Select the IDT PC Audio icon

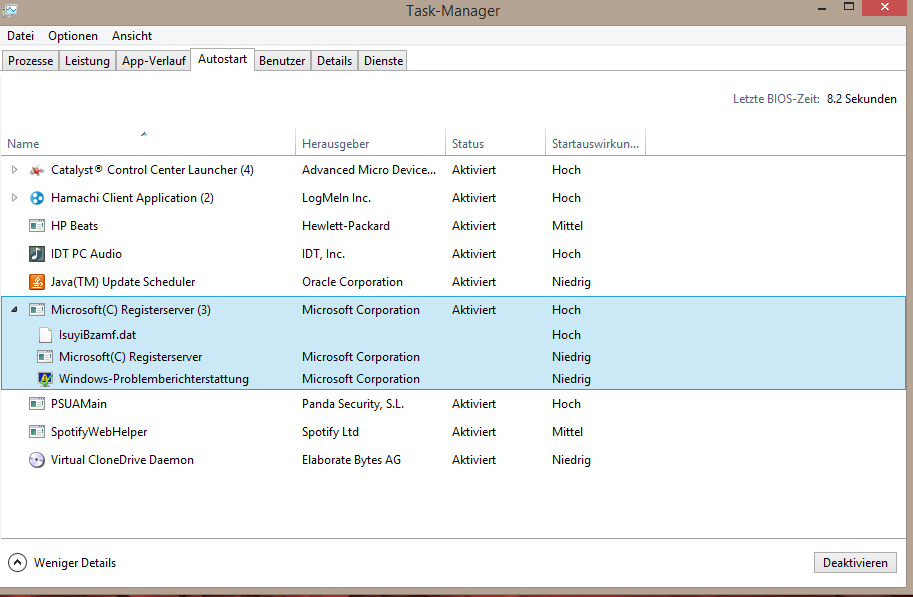37,254
